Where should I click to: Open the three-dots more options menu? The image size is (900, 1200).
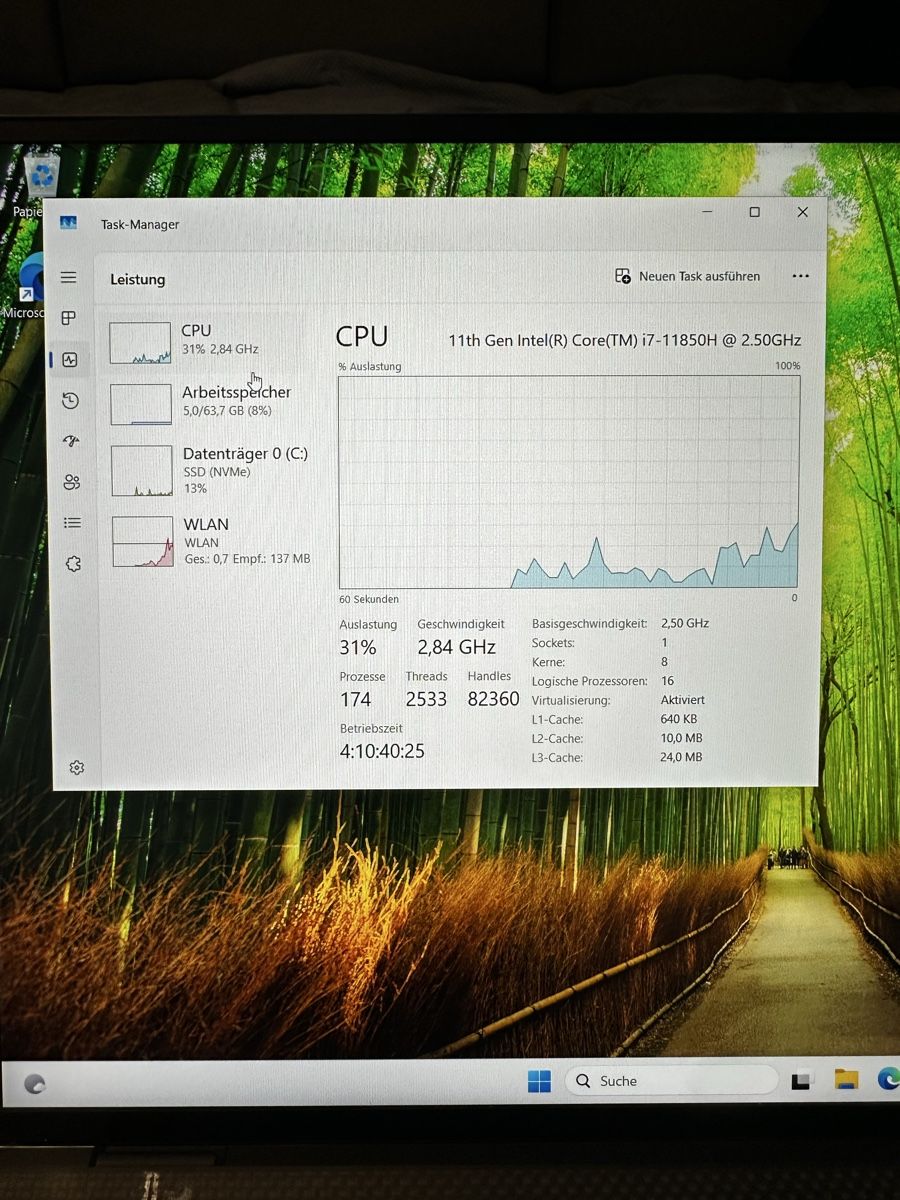800,276
